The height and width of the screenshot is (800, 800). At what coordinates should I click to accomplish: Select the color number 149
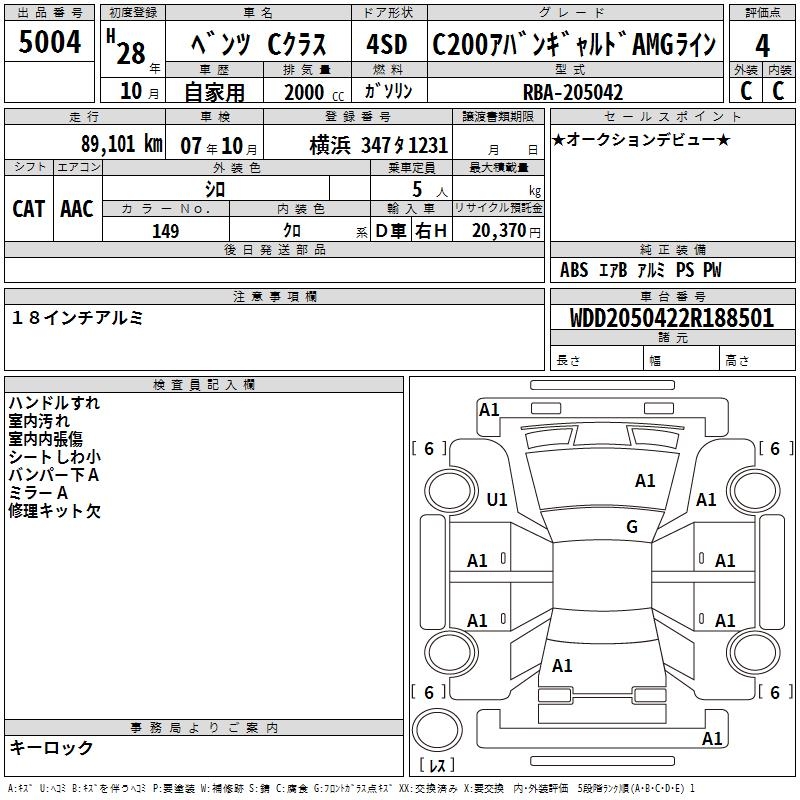coord(165,231)
